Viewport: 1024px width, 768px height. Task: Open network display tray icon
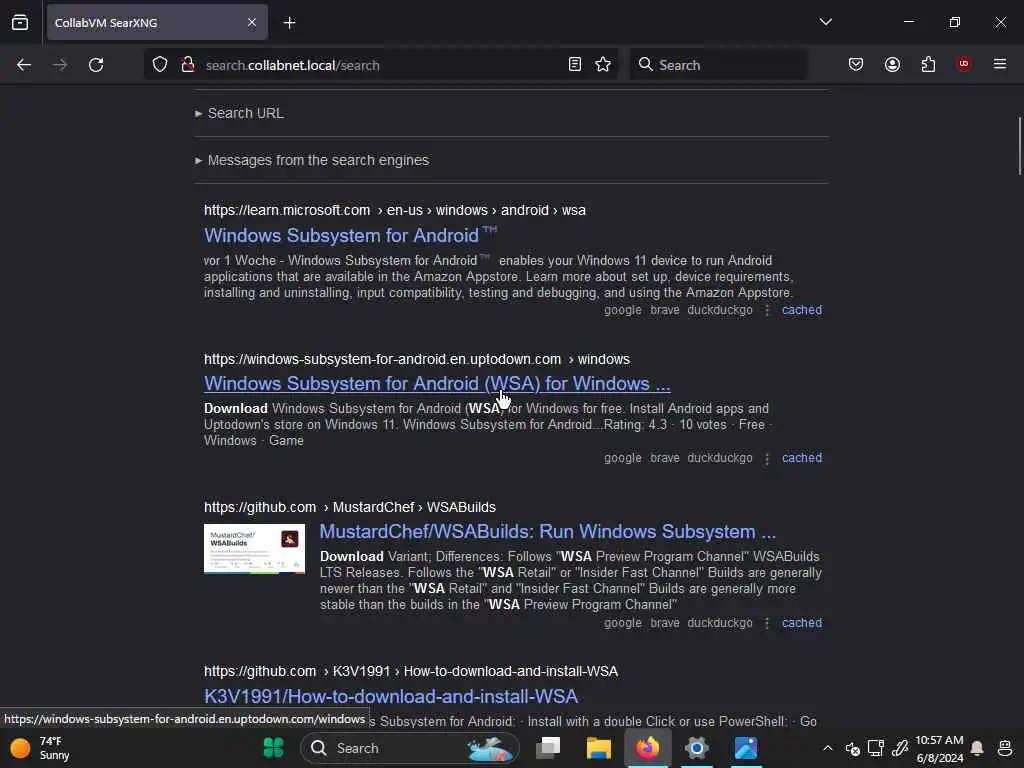point(876,748)
